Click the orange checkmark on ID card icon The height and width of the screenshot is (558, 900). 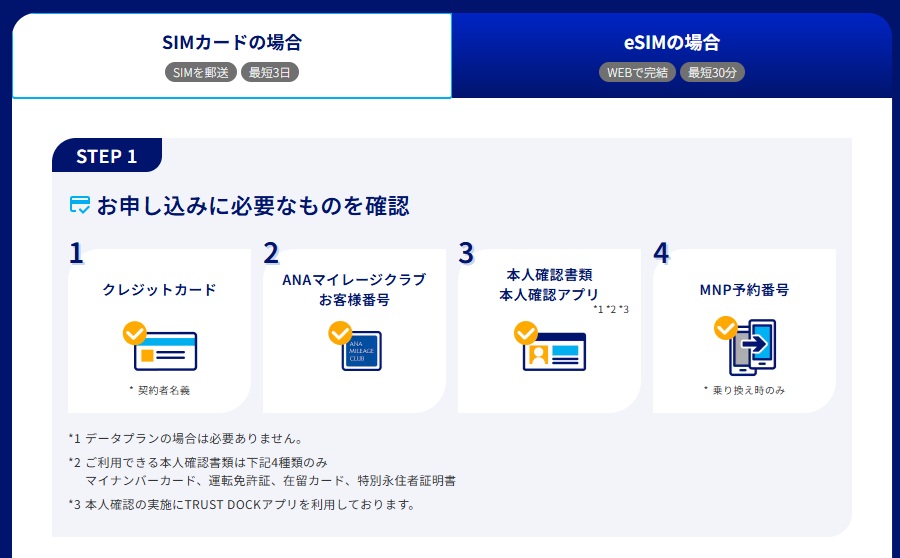525,332
